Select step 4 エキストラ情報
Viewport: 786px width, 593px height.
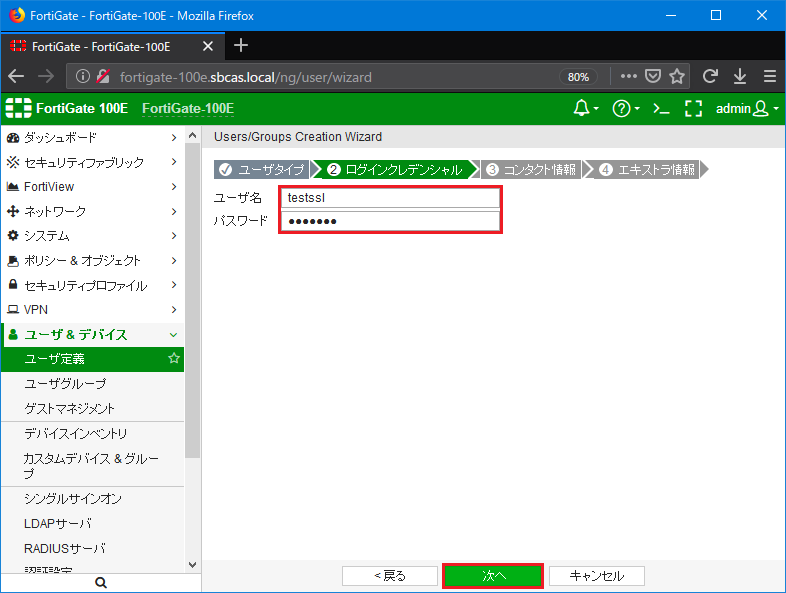[x=647, y=169]
